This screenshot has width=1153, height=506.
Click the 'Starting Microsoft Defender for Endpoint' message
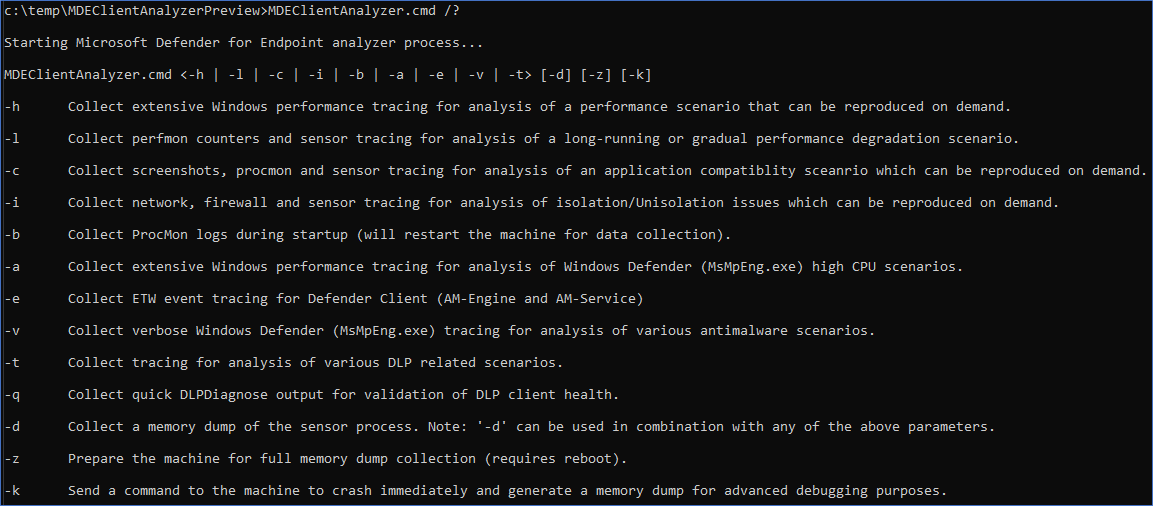click(243, 43)
